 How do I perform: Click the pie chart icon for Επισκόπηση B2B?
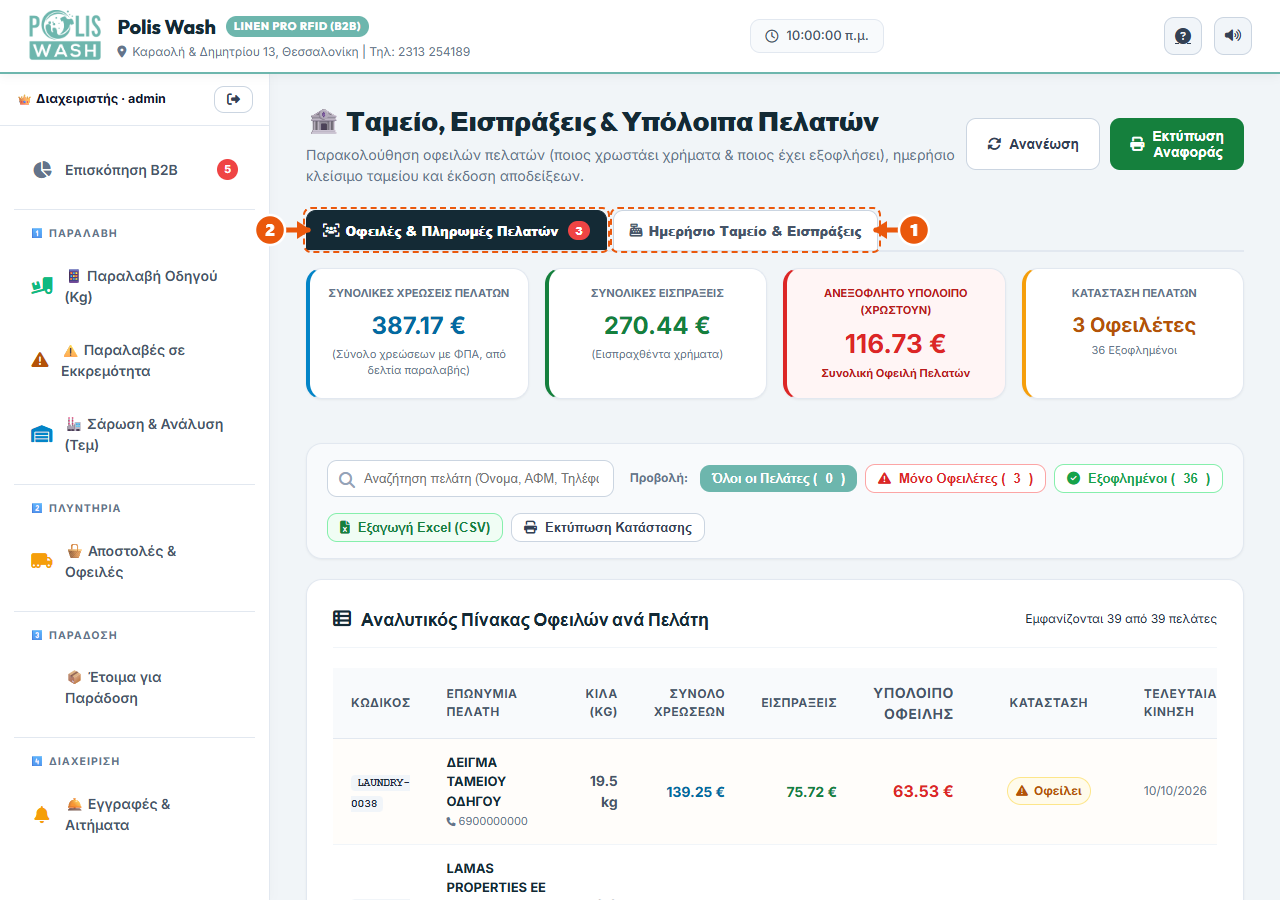41,170
